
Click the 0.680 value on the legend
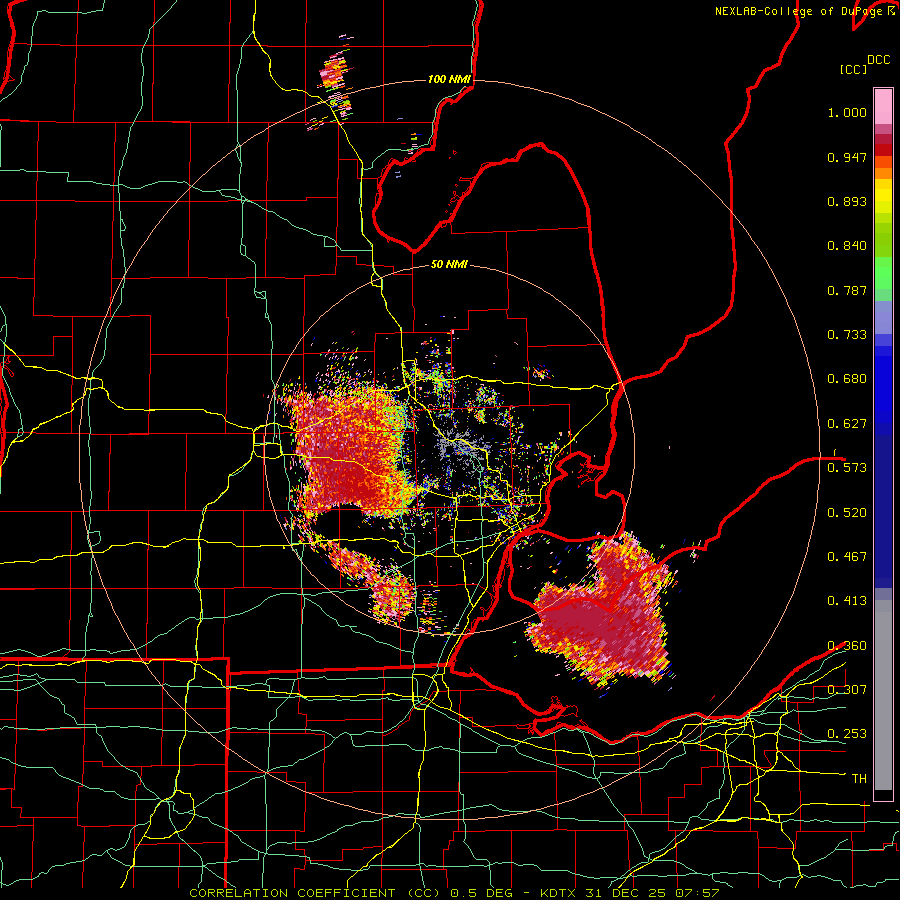tap(847, 379)
